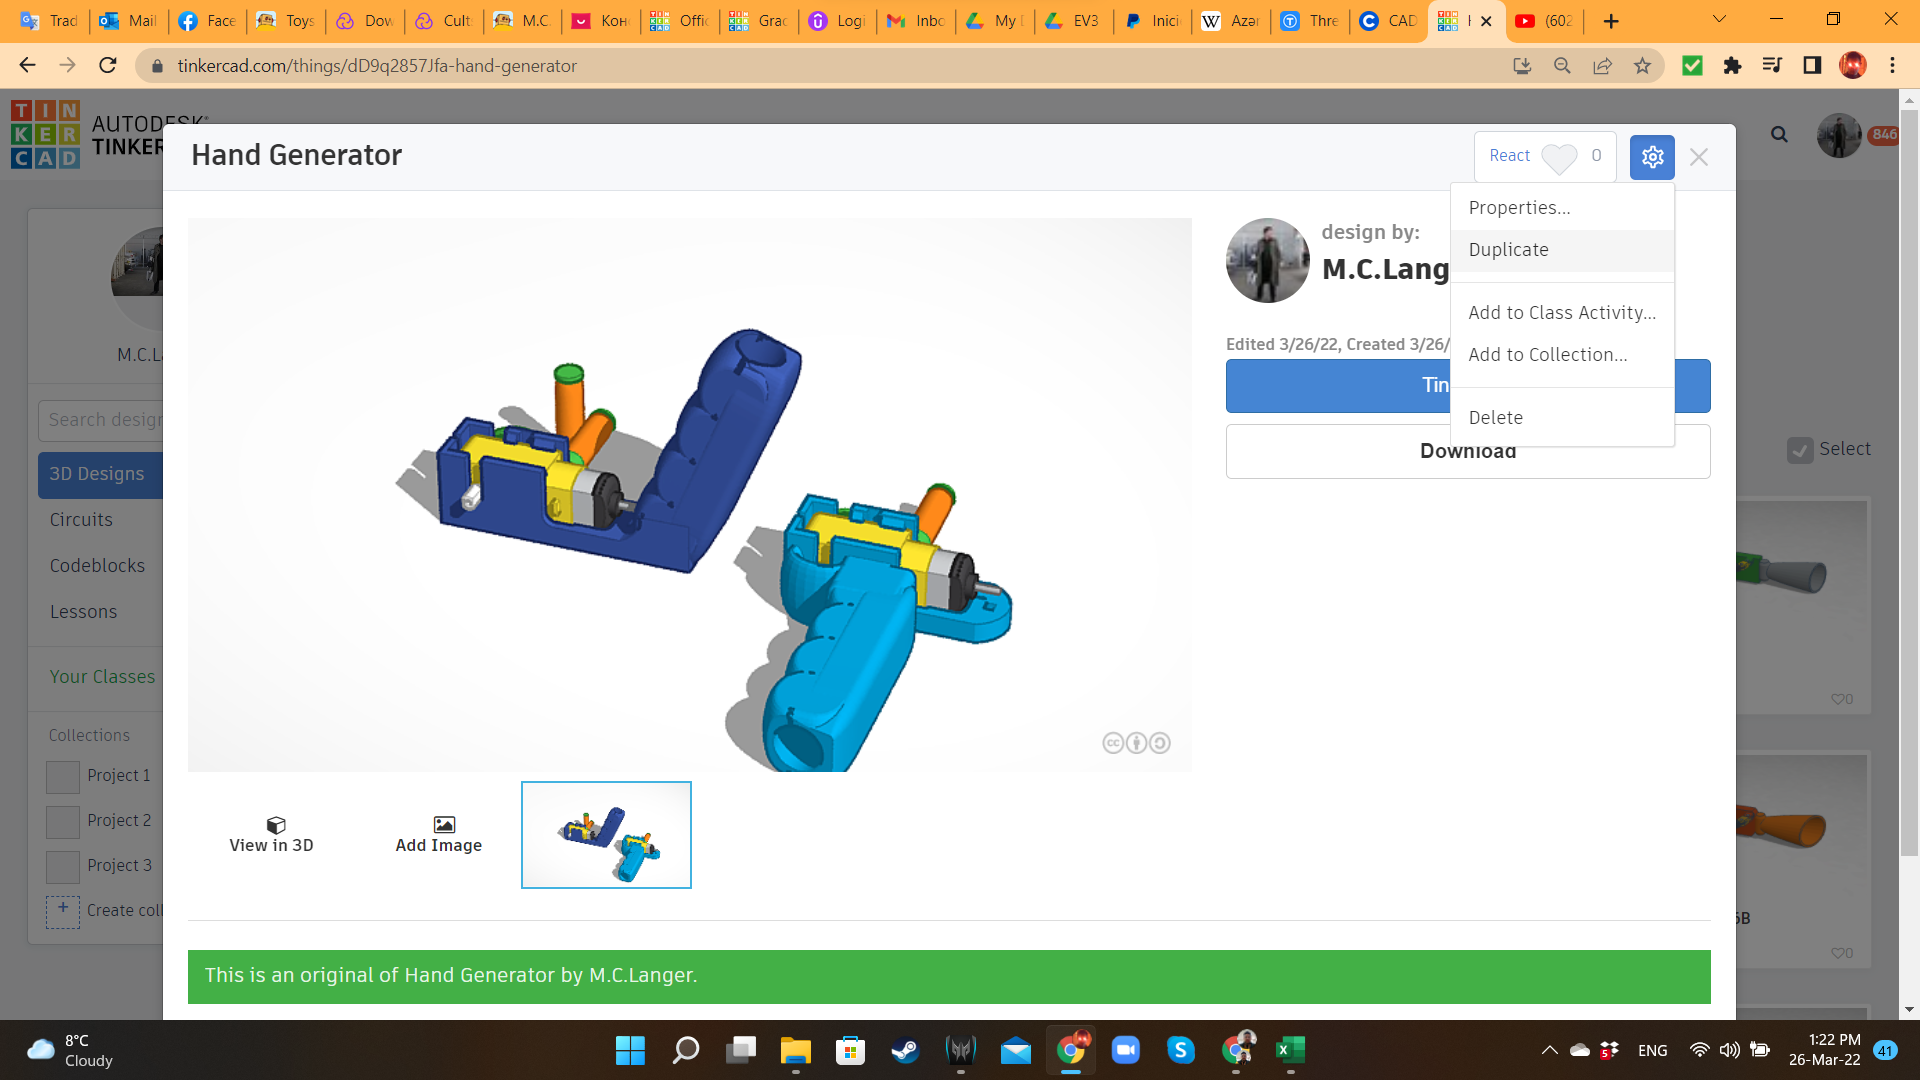Viewport: 1920px width, 1080px height.
Task: Click the Add Image icon
Action: 444,825
